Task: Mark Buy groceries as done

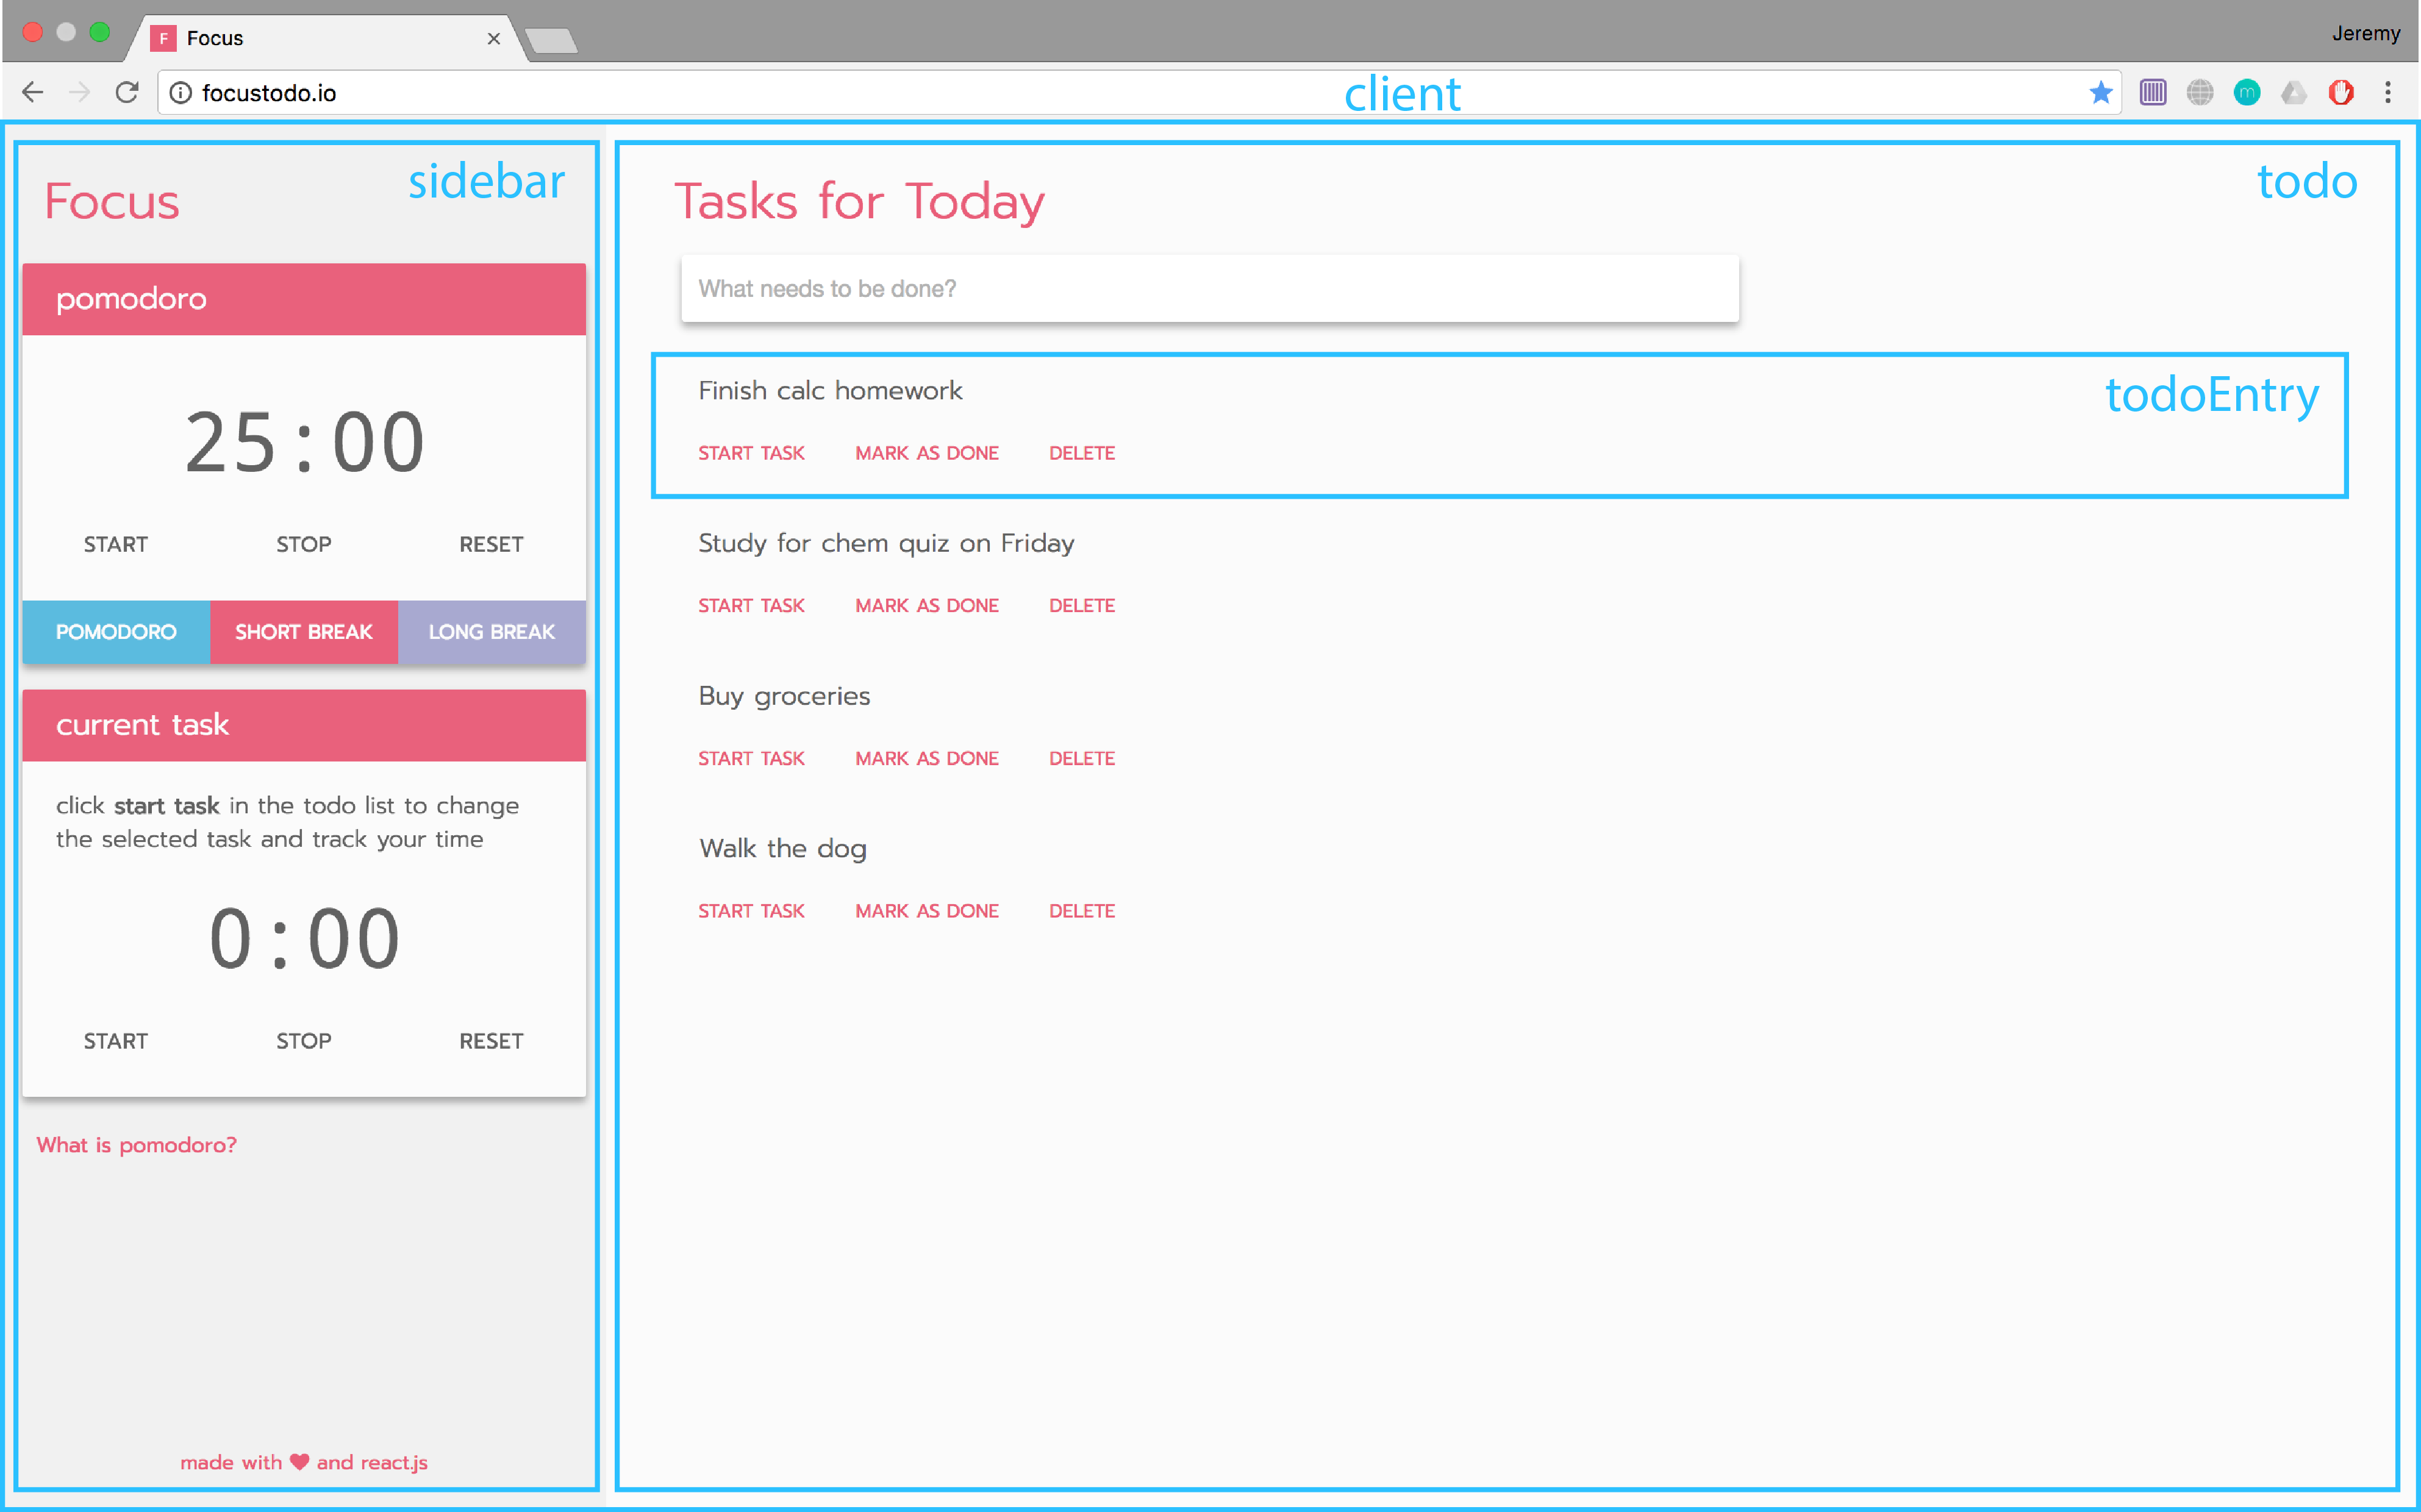Action: 927,758
